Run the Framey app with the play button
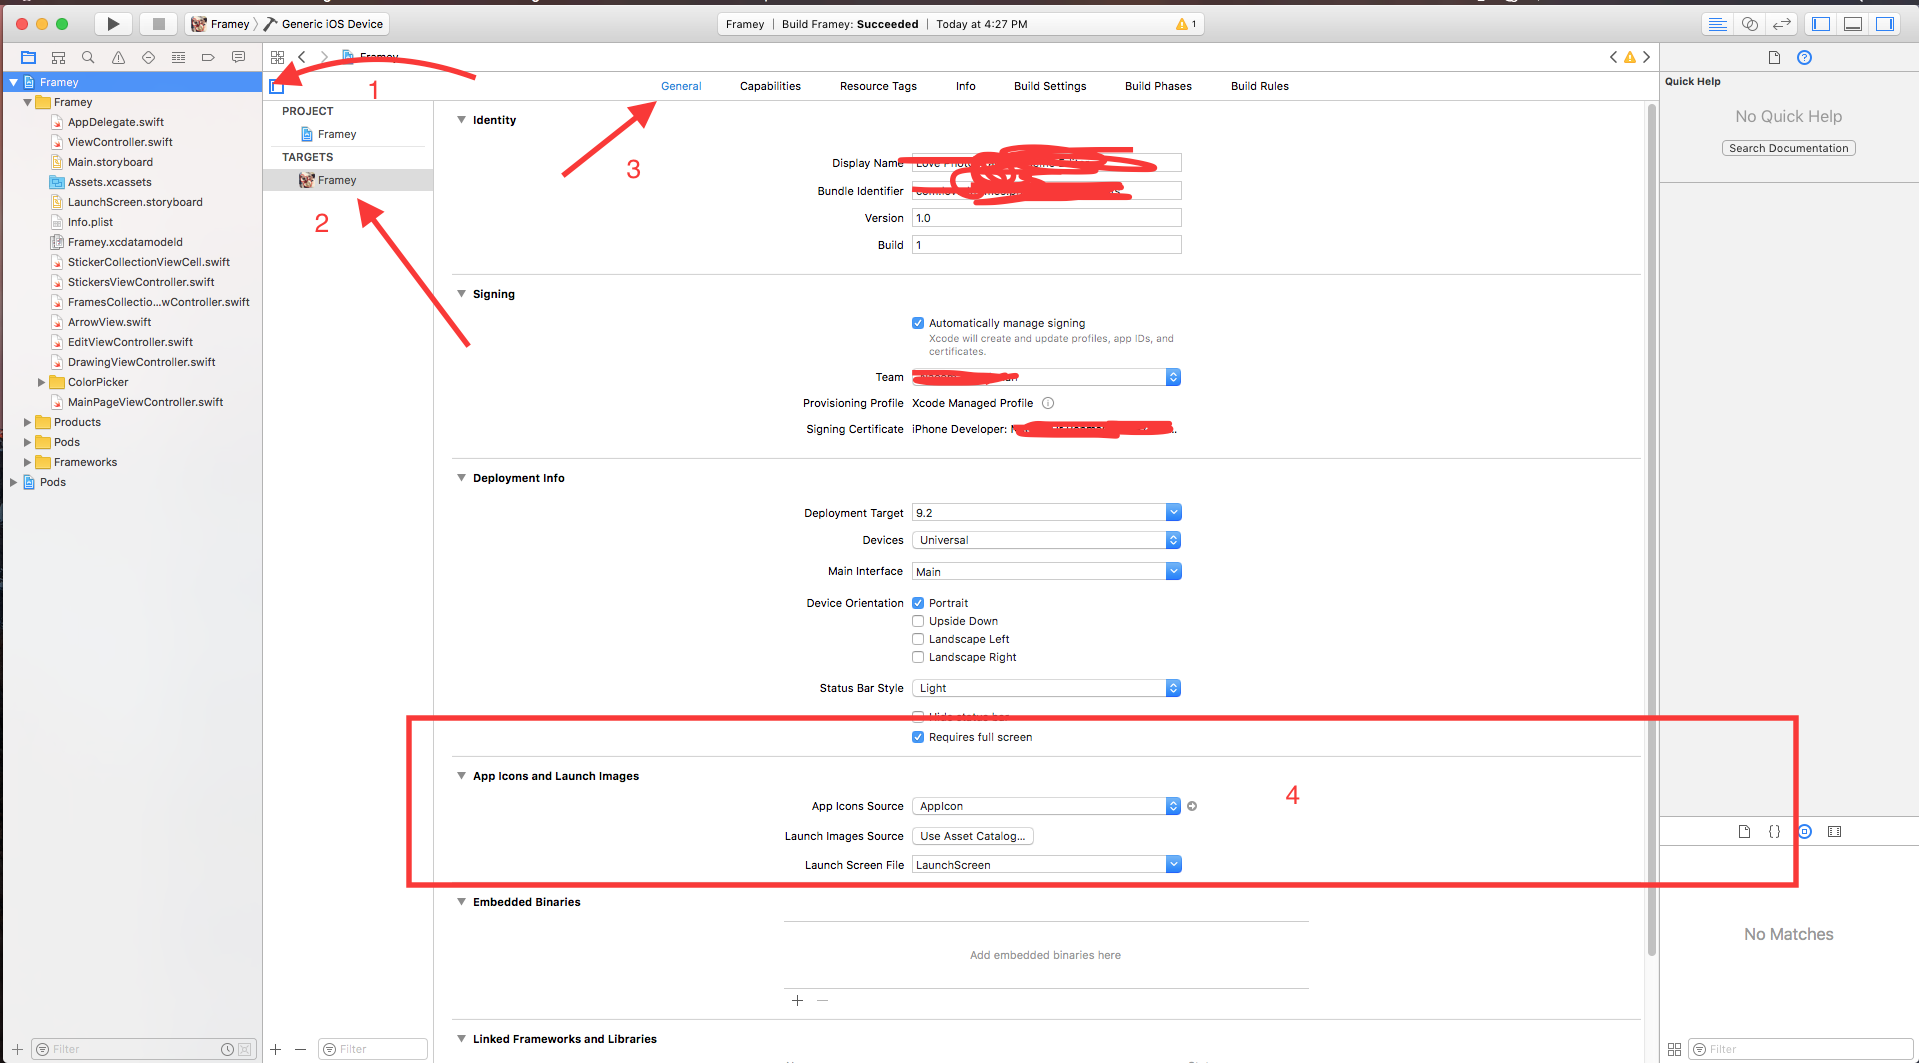Viewport: 1919px width, 1063px height. [x=113, y=23]
